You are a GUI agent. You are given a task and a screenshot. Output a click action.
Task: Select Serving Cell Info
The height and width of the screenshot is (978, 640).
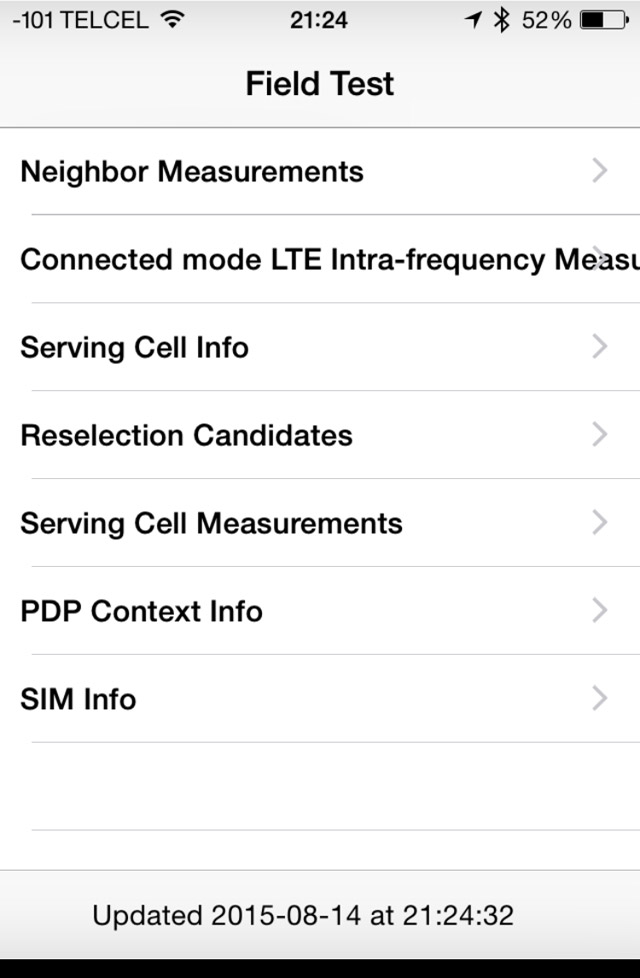point(135,348)
